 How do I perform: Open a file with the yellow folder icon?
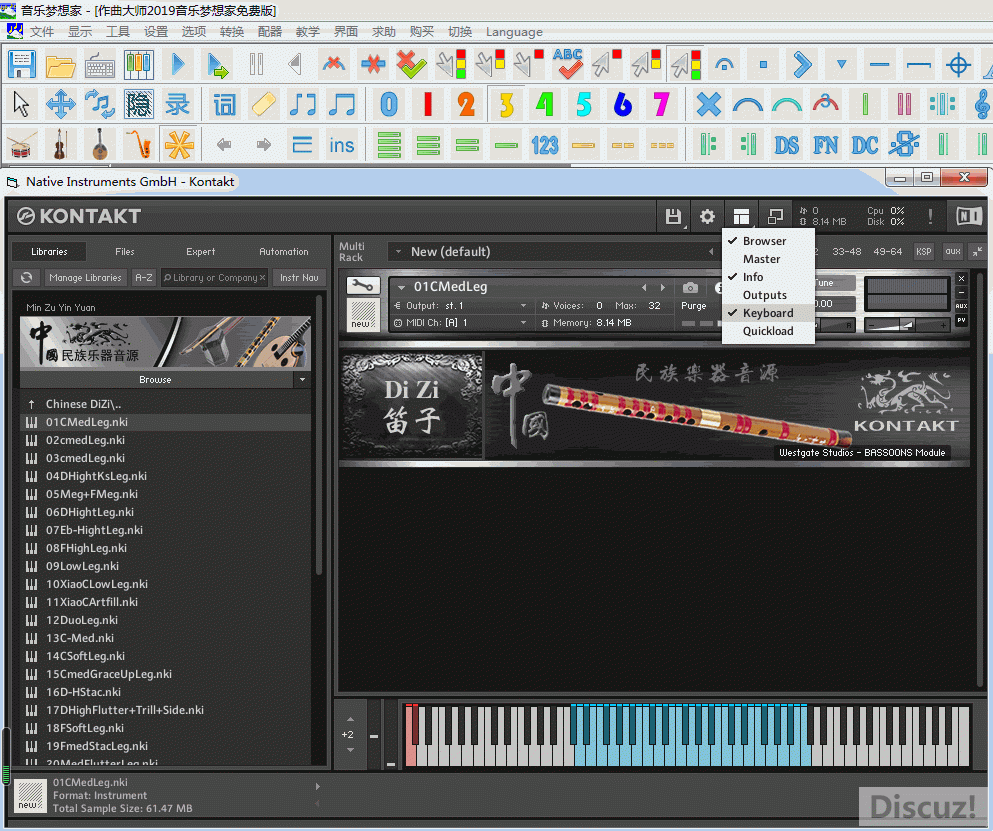click(x=61, y=64)
